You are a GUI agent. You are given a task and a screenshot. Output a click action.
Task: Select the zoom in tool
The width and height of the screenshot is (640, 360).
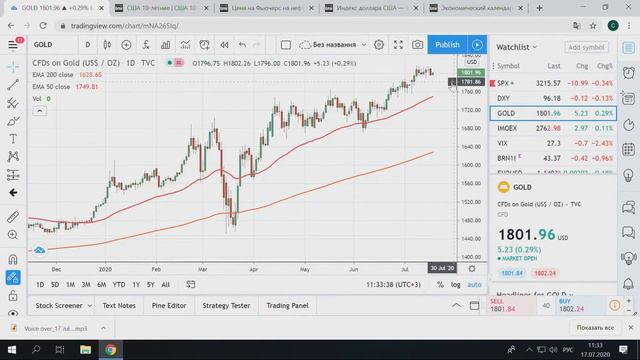(13, 235)
